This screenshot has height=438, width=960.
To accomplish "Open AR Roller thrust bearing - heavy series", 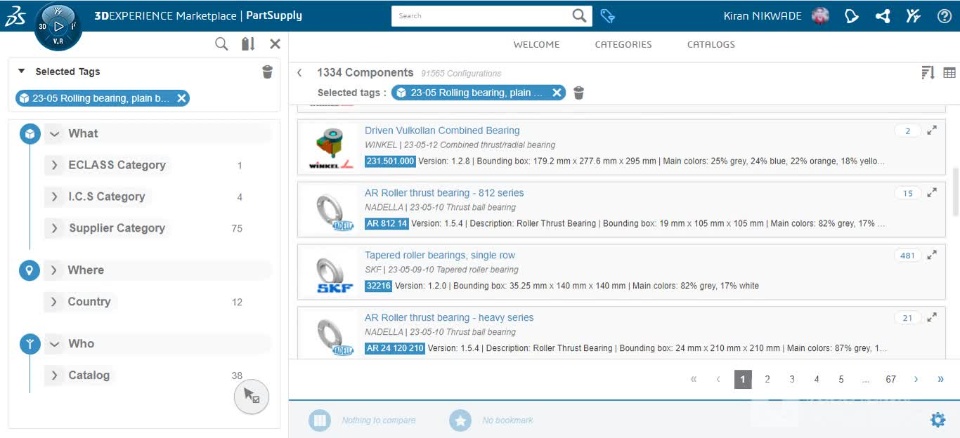I will [x=449, y=318].
